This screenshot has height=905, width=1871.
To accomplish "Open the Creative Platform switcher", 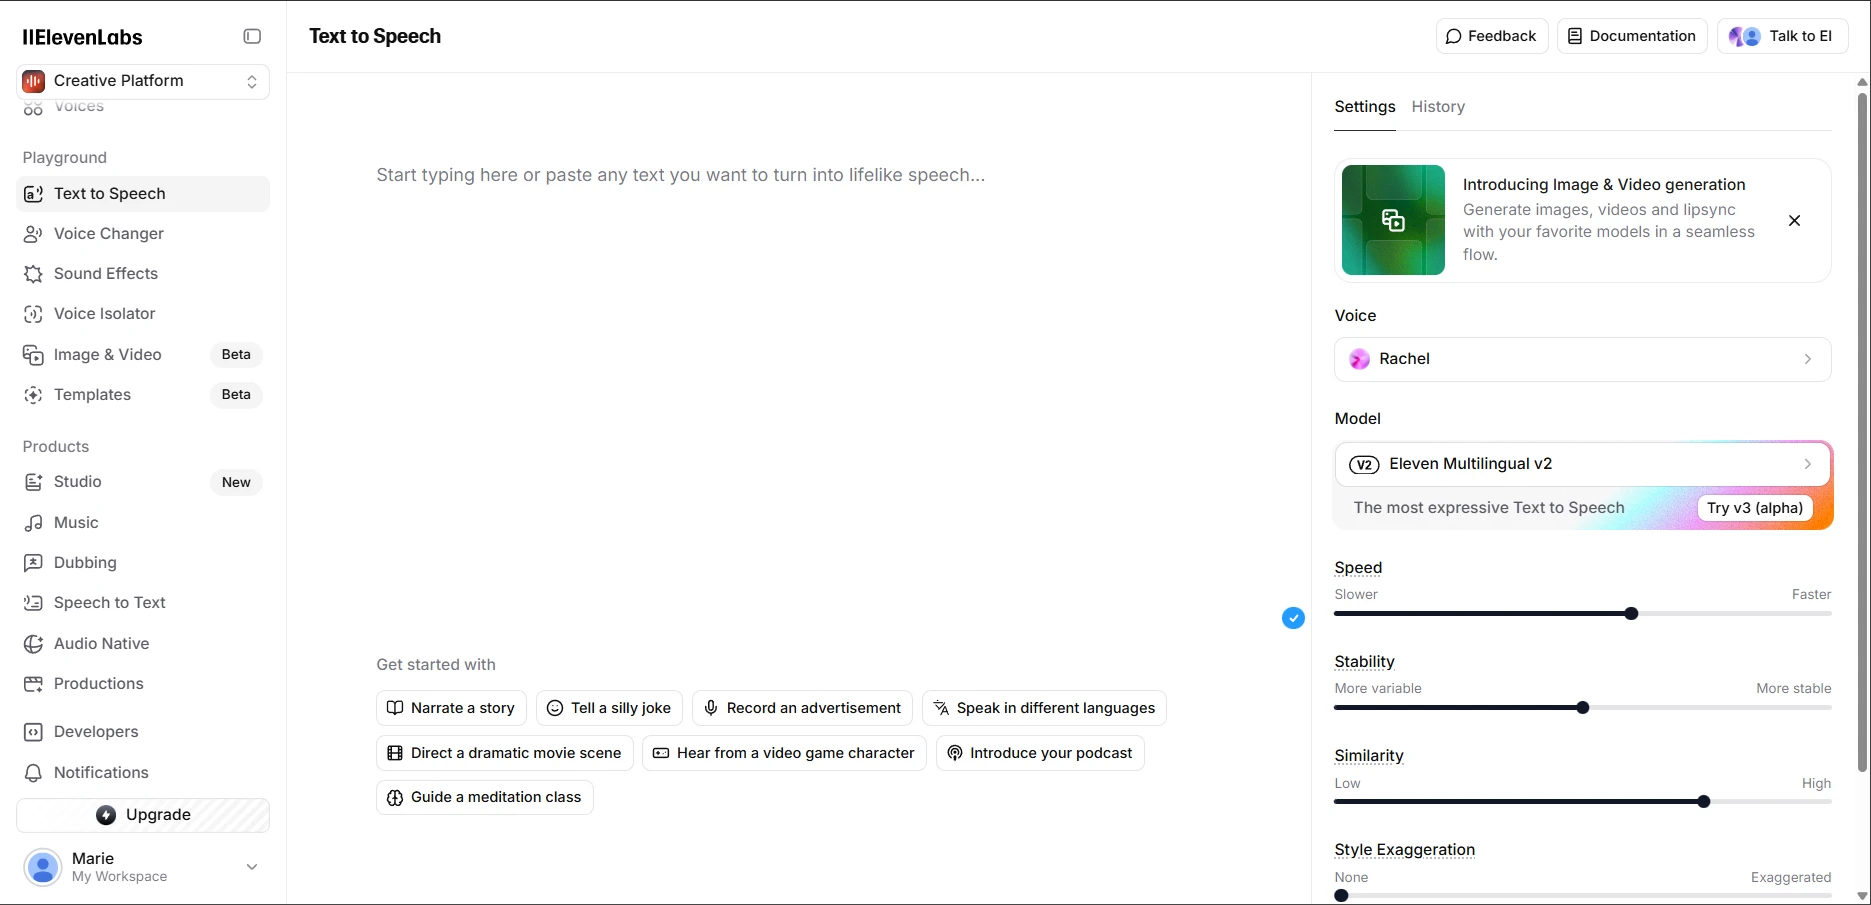I will pyautogui.click(x=143, y=81).
